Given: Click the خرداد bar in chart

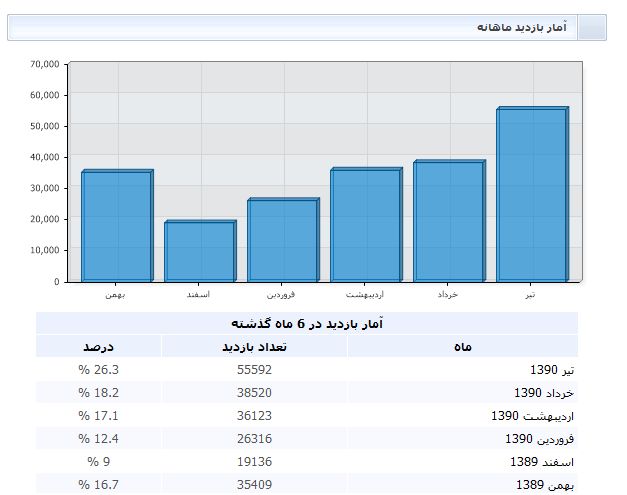Looking at the screenshot, I should pyautogui.click(x=449, y=221).
